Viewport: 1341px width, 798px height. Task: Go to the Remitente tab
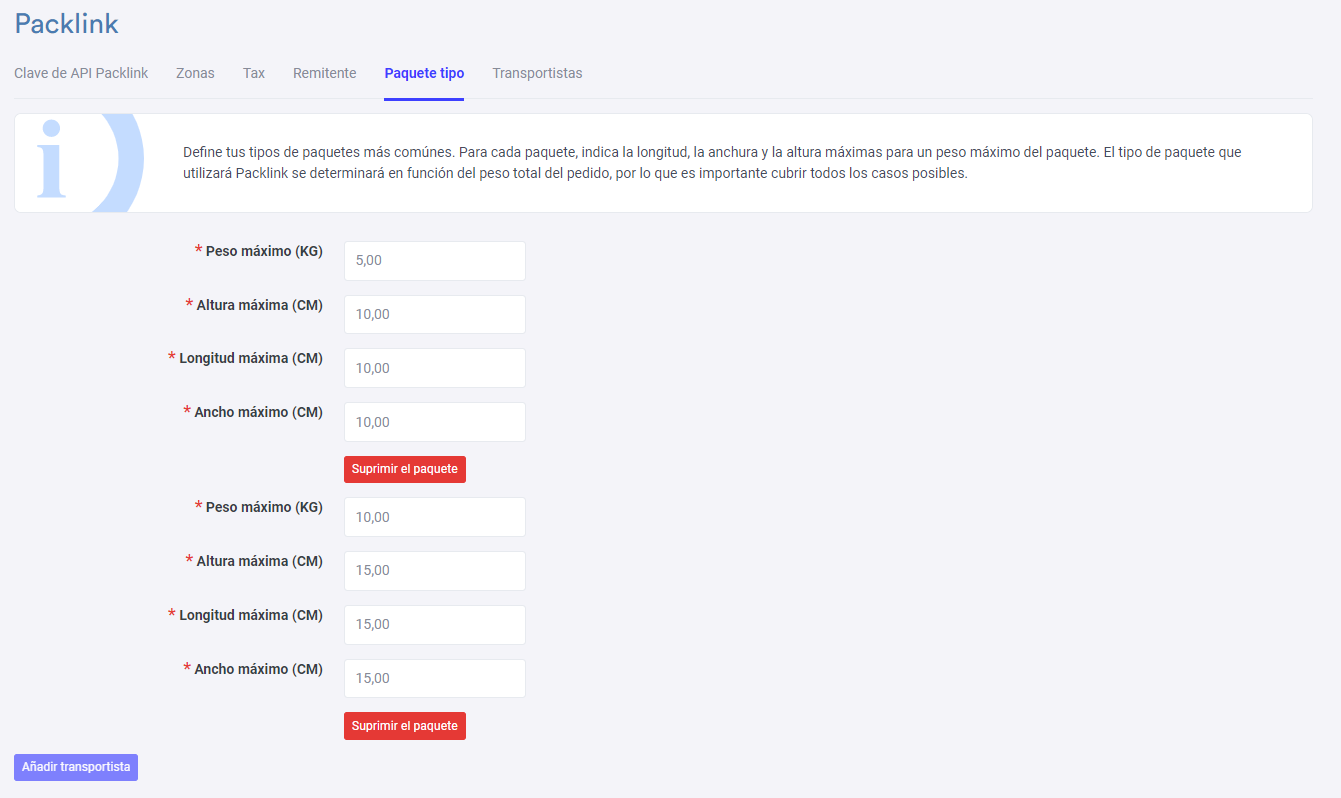pyautogui.click(x=325, y=73)
